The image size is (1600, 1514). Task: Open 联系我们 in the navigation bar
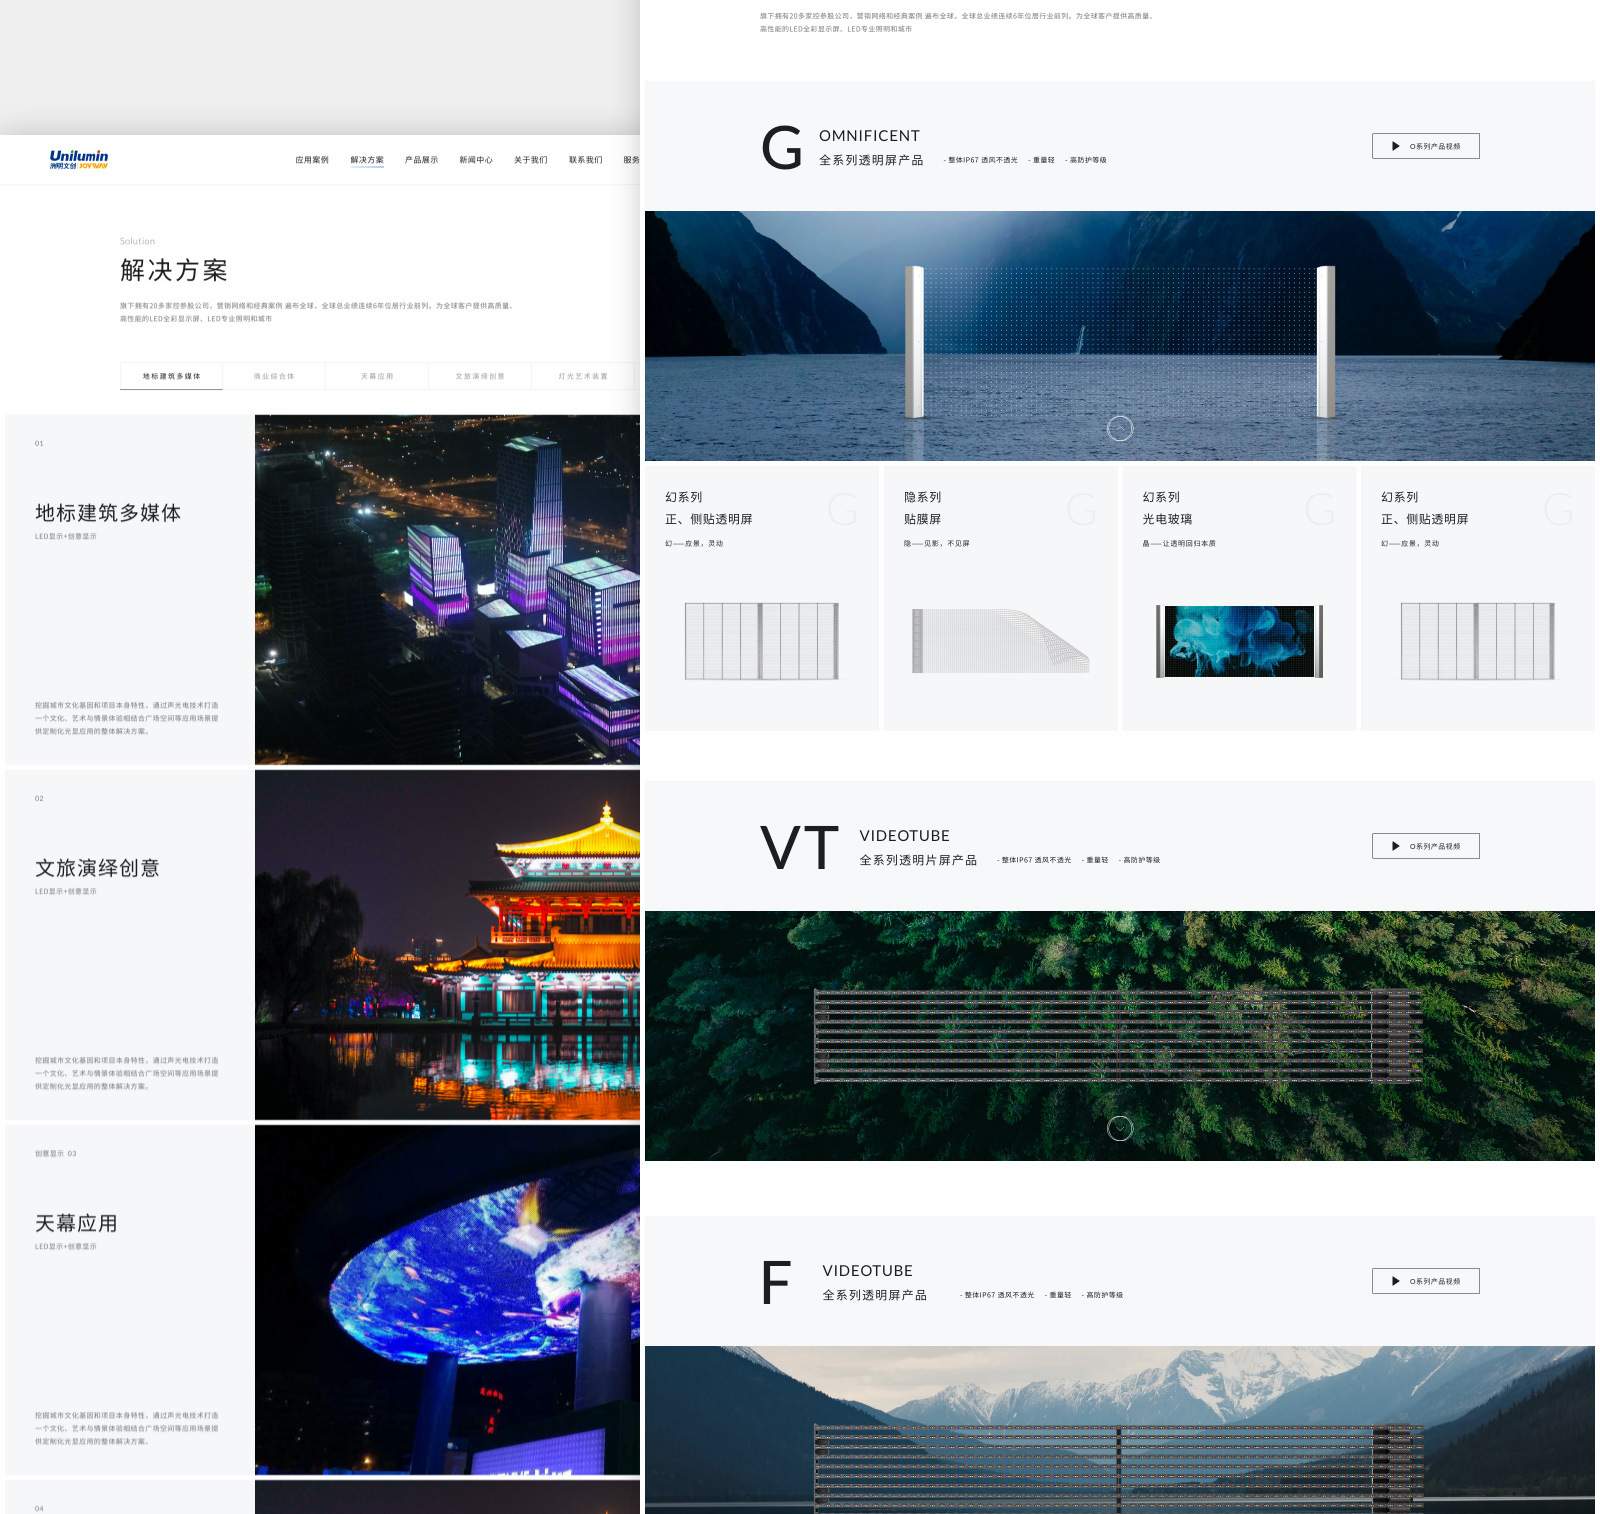[x=586, y=160]
